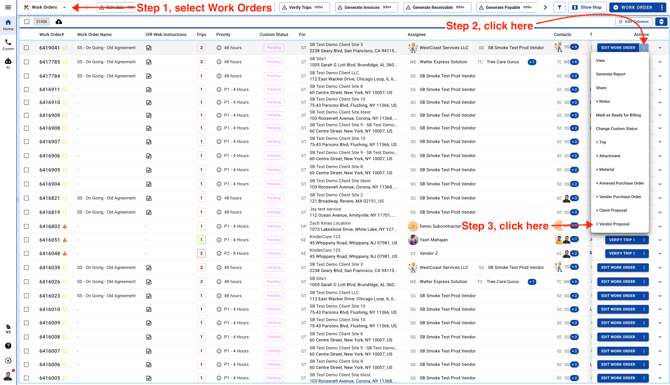Click Verify Trip 1 button for 6416051
670x385 pixels.
[x=622, y=240]
